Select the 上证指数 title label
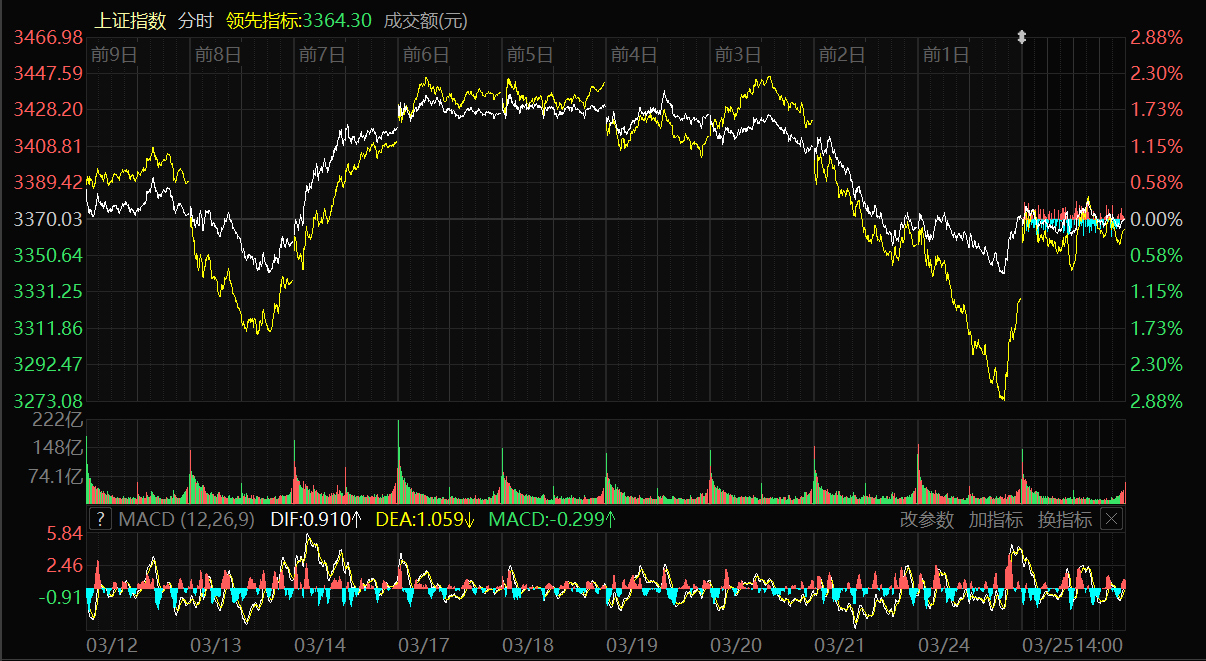This screenshot has height=661, width=1206. 131,20
